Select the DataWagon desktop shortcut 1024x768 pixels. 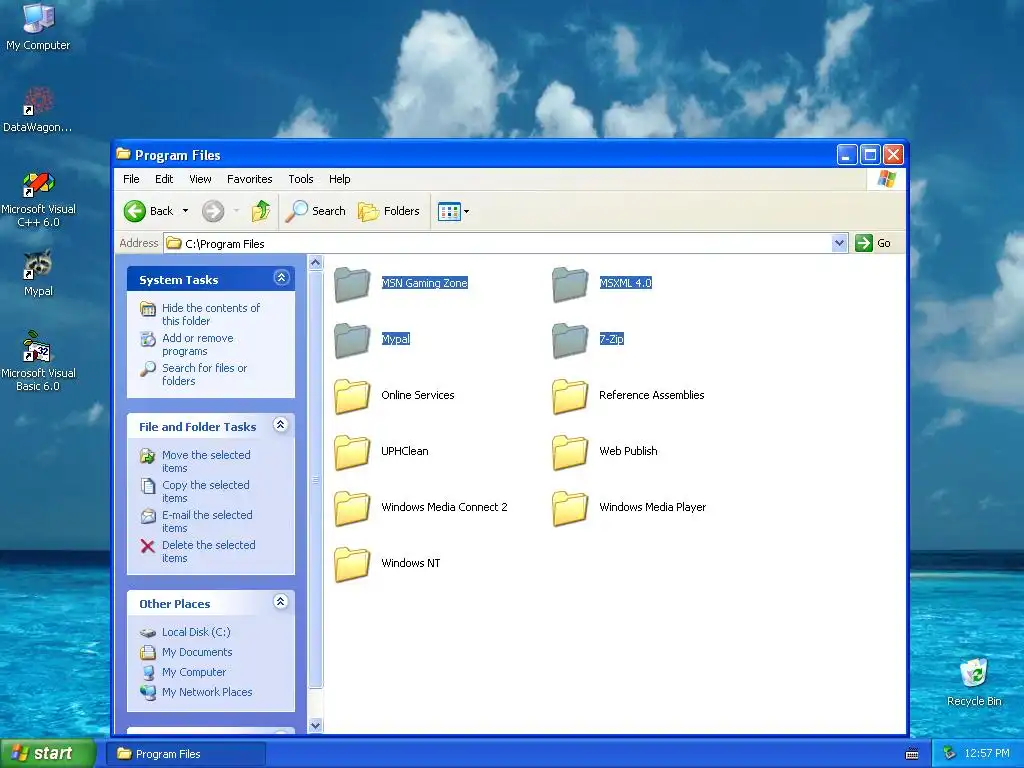click(37, 101)
